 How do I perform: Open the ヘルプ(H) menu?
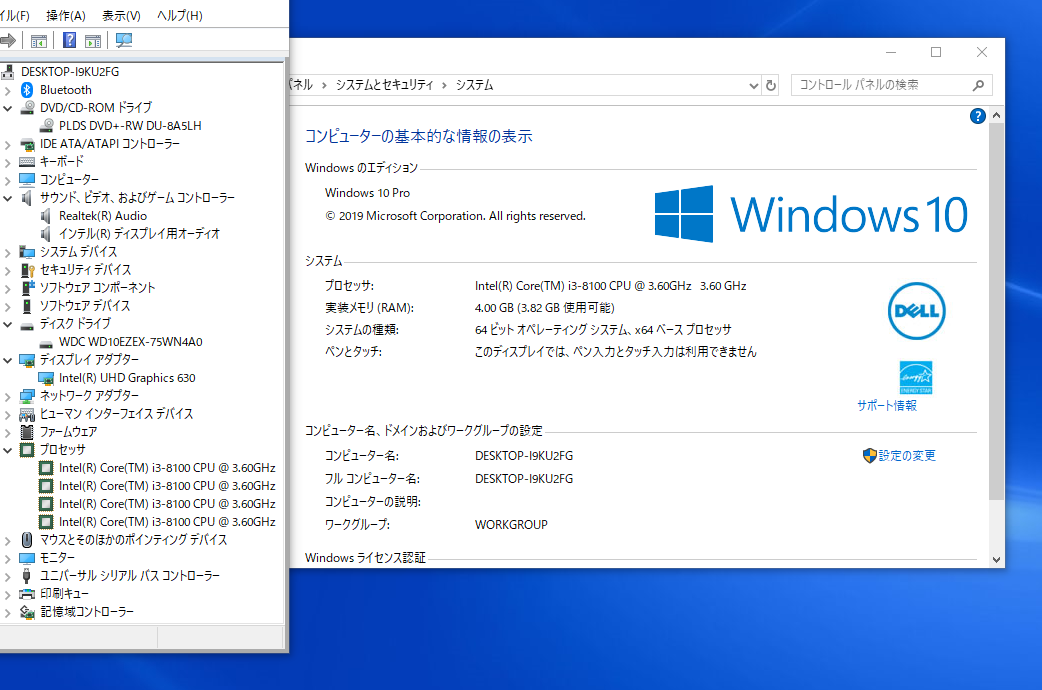point(179,15)
